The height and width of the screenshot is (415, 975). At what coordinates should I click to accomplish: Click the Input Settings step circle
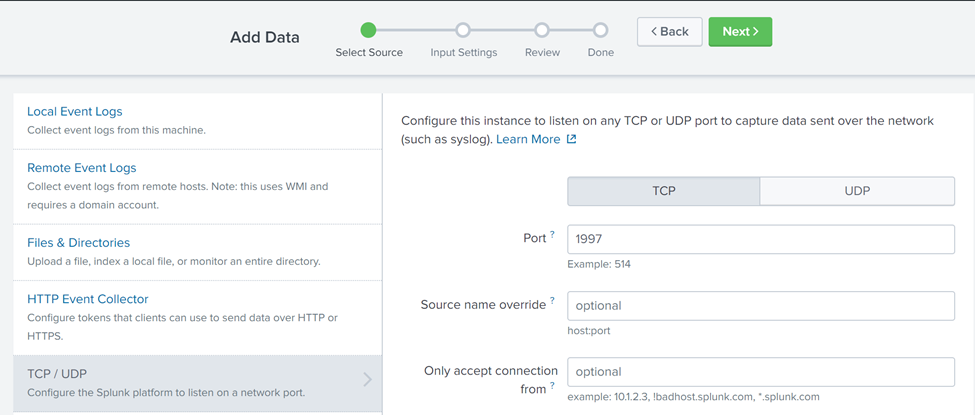pyautogui.click(x=463, y=30)
